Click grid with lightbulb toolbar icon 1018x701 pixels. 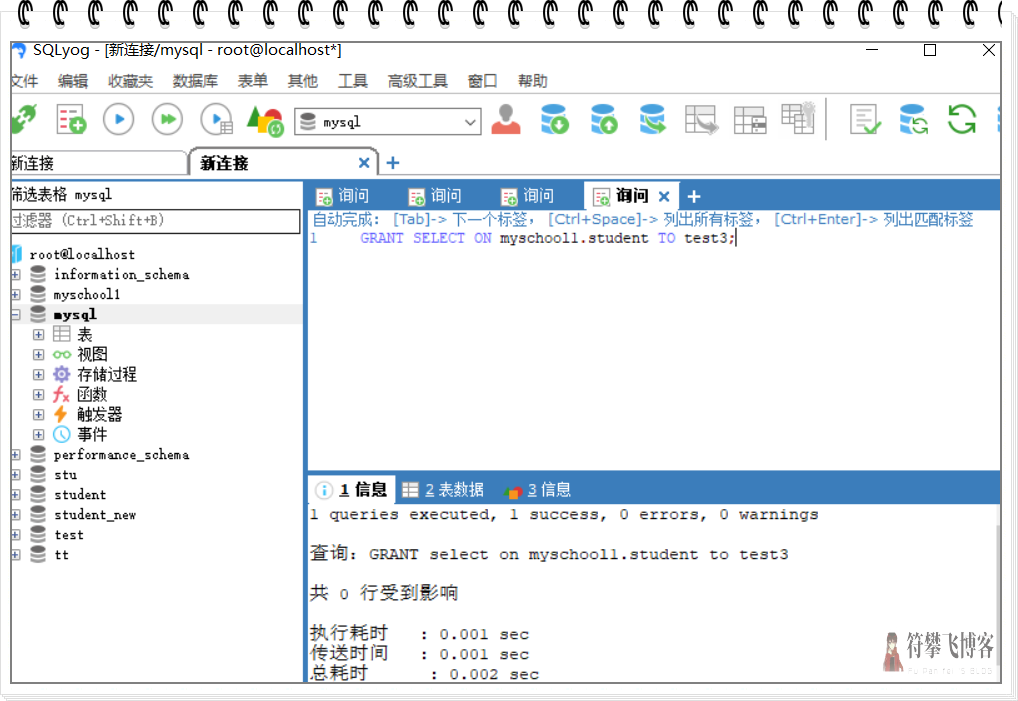(798, 118)
